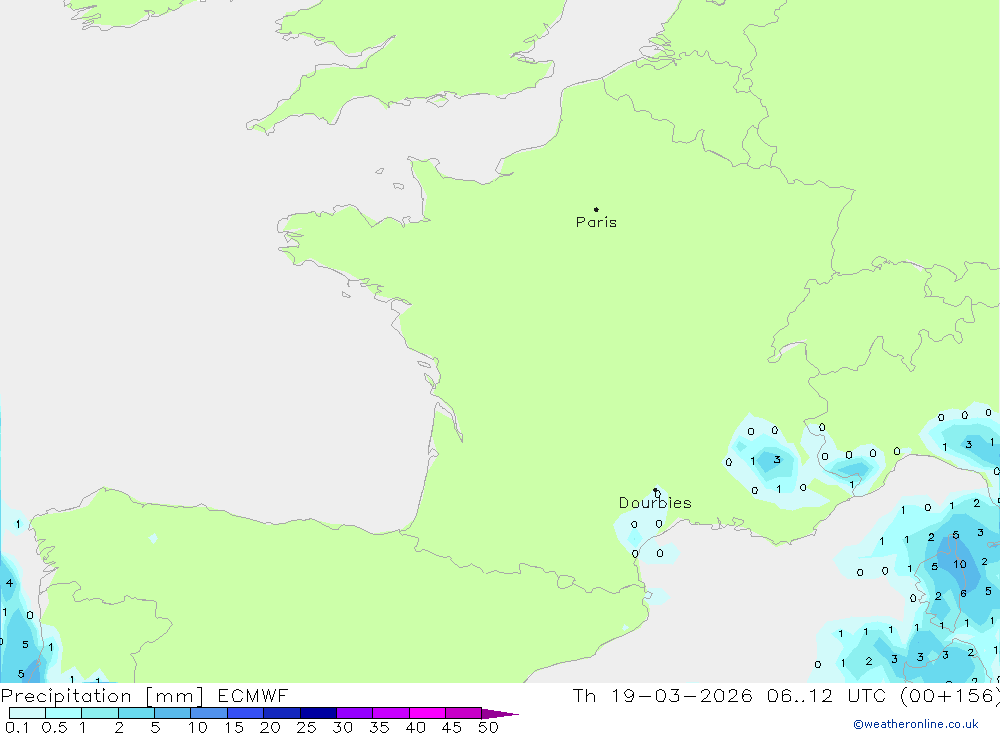Click the legend scale label "20"
The width and height of the screenshot is (1000, 733).
(270, 727)
